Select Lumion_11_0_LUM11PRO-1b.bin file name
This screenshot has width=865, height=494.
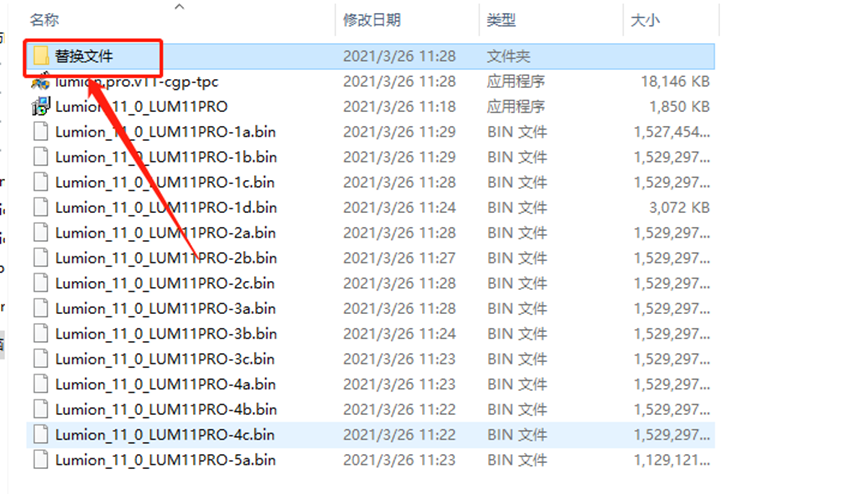pyautogui.click(x=166, y=157)
